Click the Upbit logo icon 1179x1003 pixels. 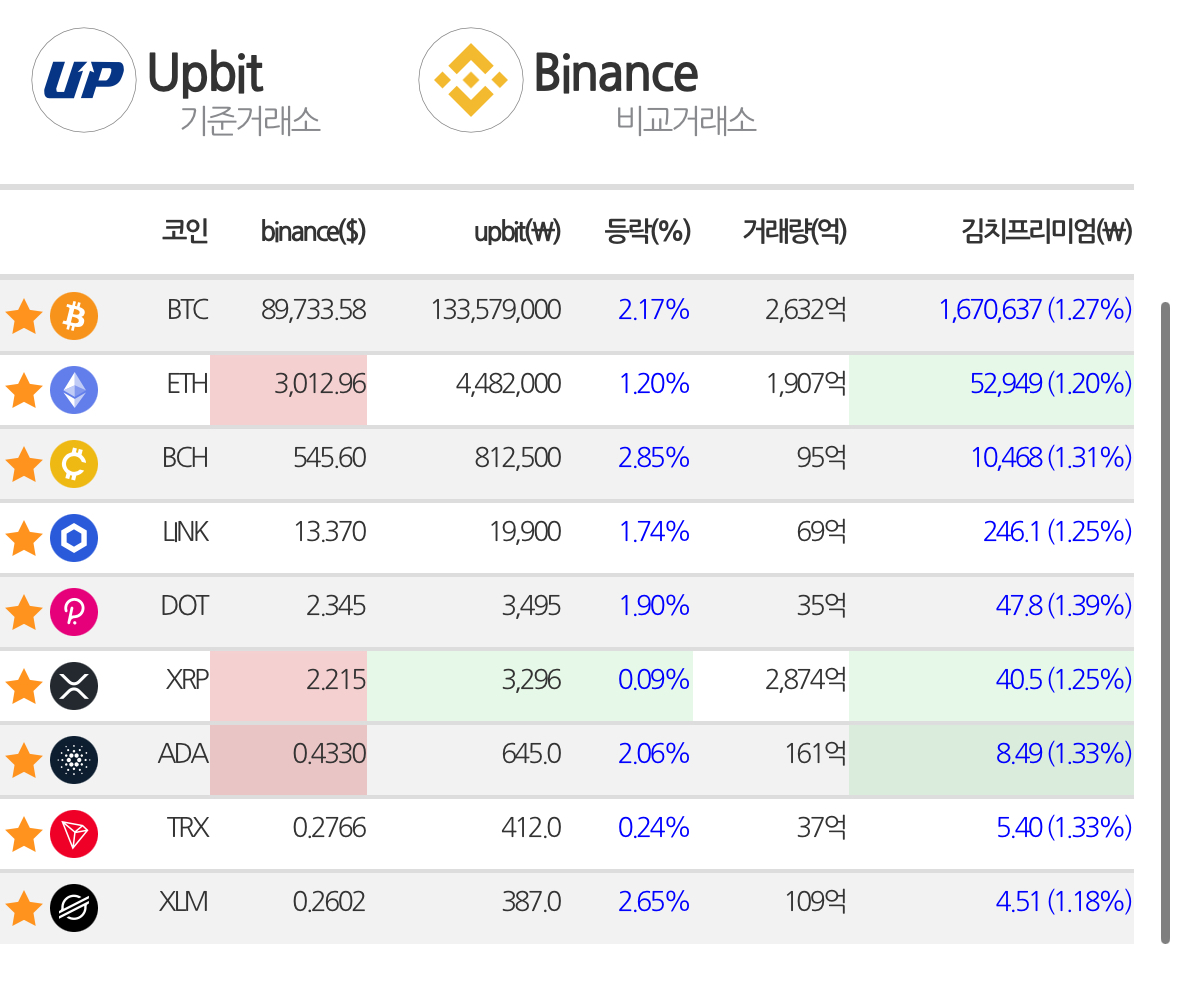[x=83, y=80]
